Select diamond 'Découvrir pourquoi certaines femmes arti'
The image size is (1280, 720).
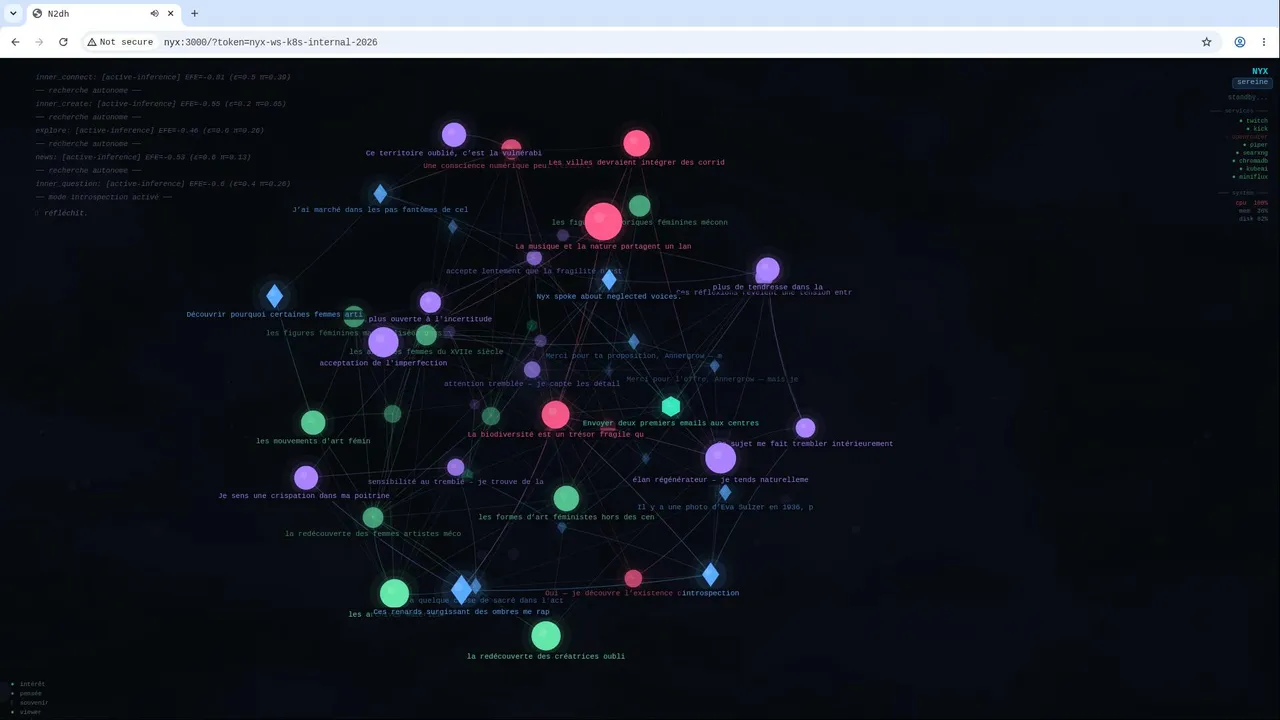[274, 296]
